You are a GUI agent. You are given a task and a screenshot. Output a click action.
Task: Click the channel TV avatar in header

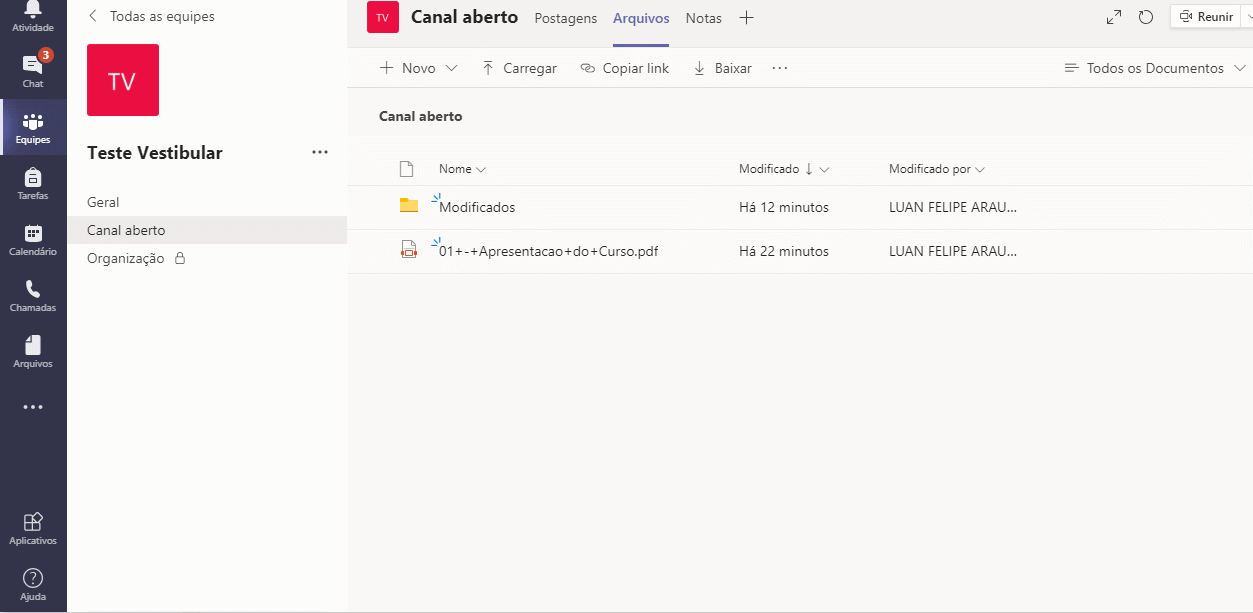click(383, 17)
